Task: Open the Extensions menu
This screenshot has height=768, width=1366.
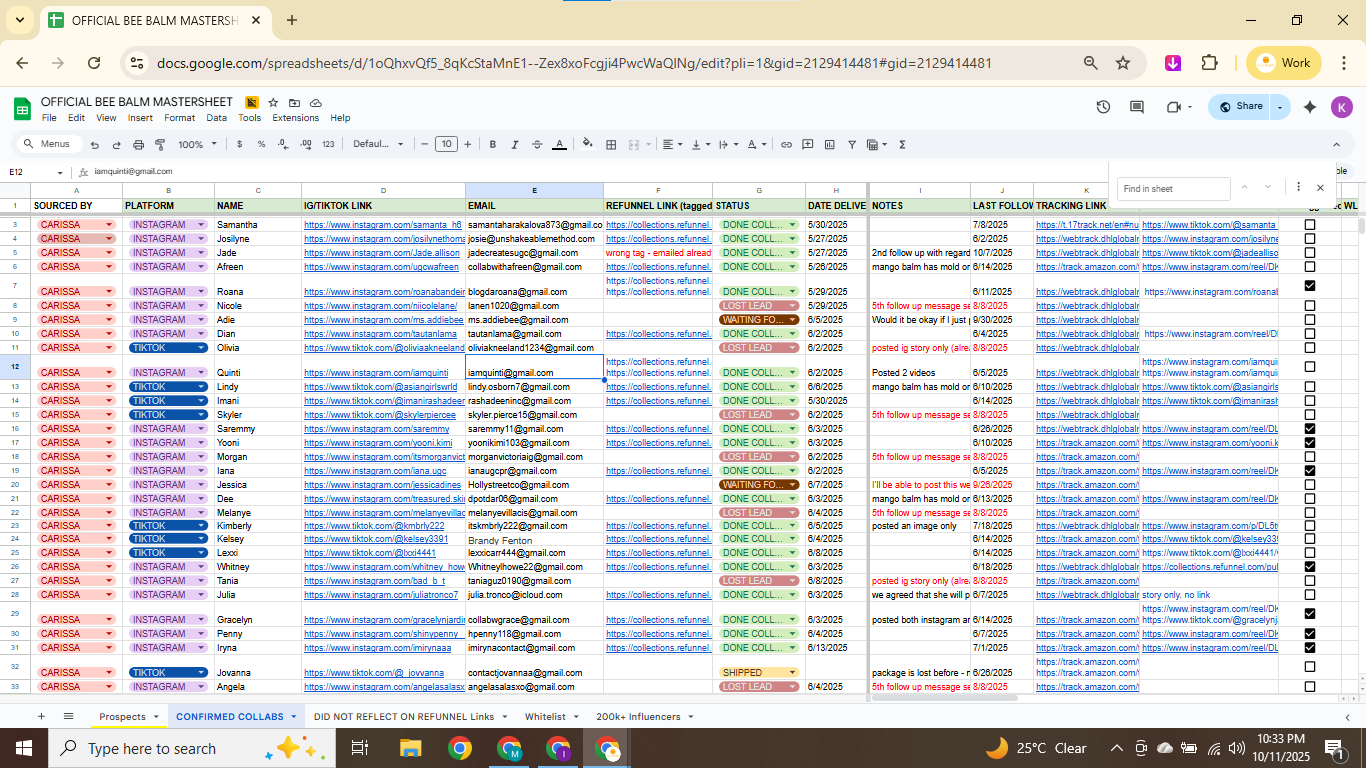Action: click(296, 118)
